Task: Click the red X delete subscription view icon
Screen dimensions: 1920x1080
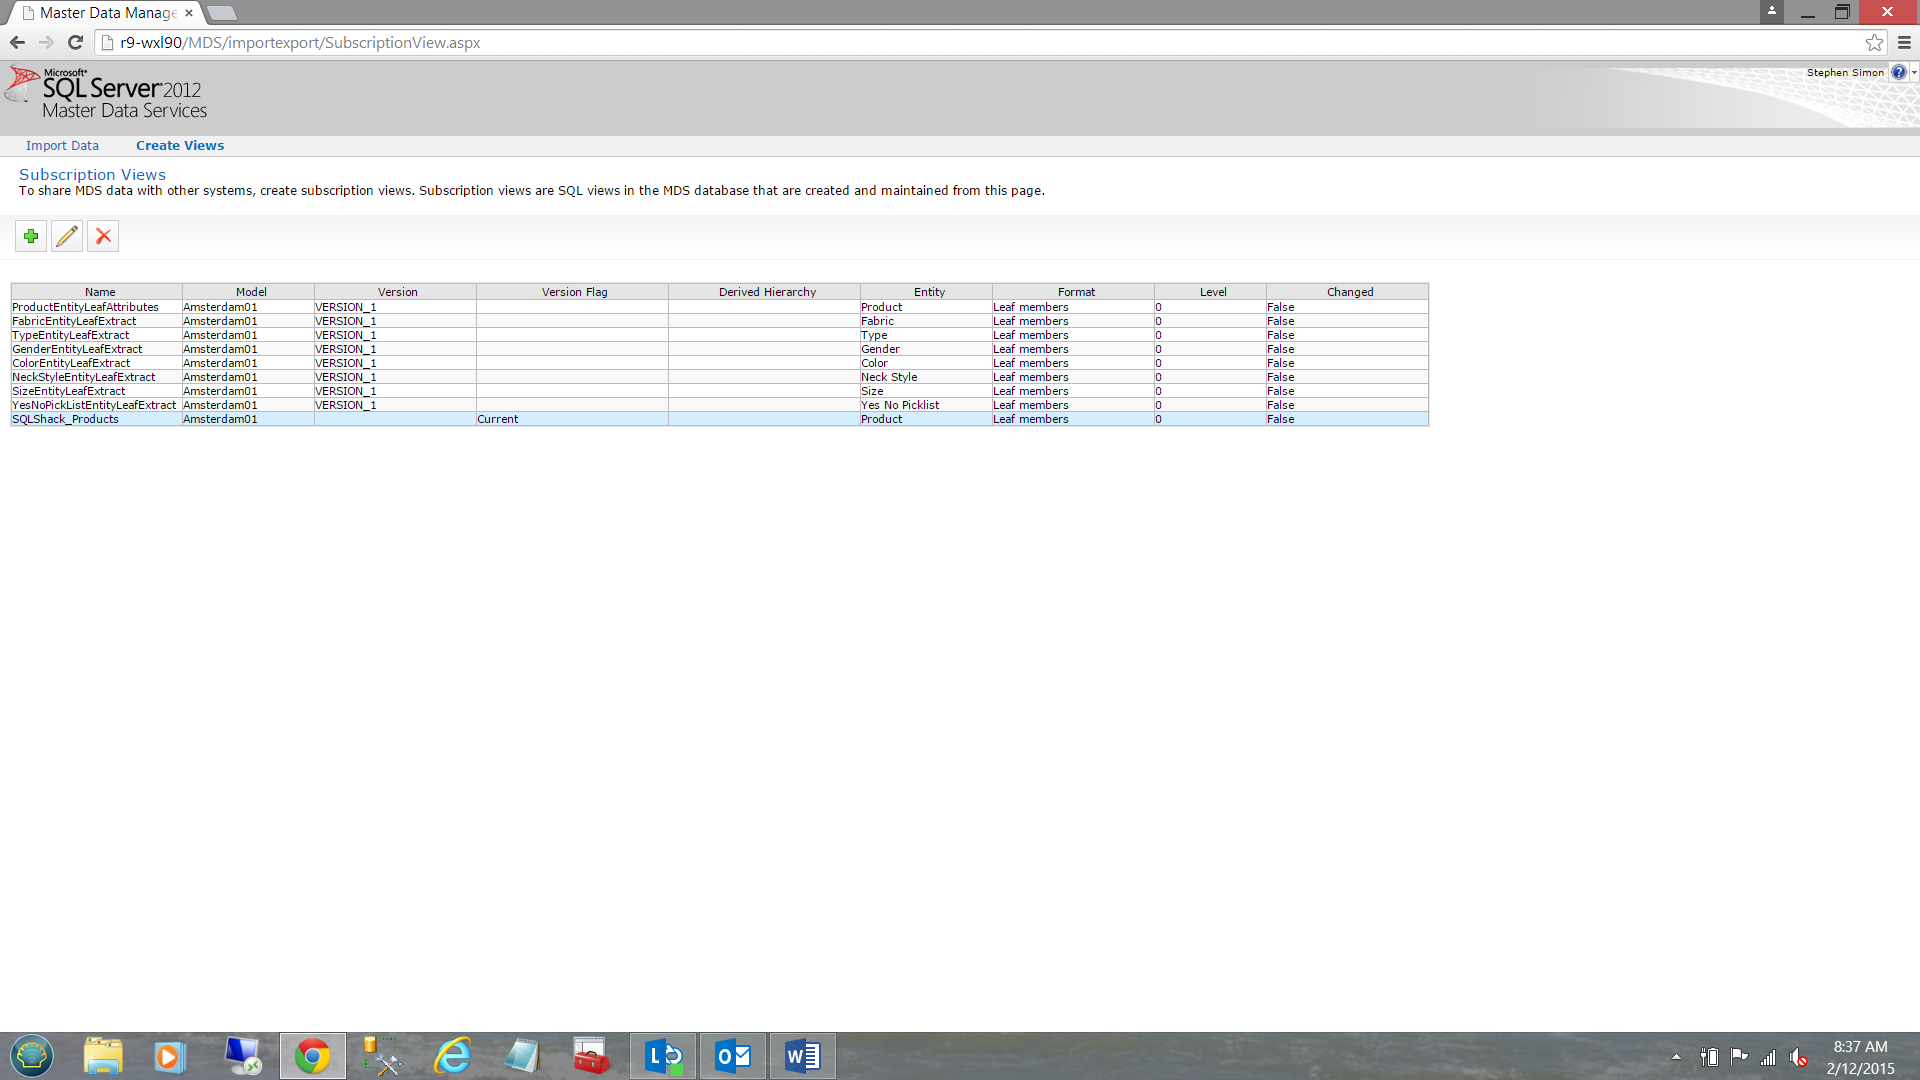Action: point(103,237)
